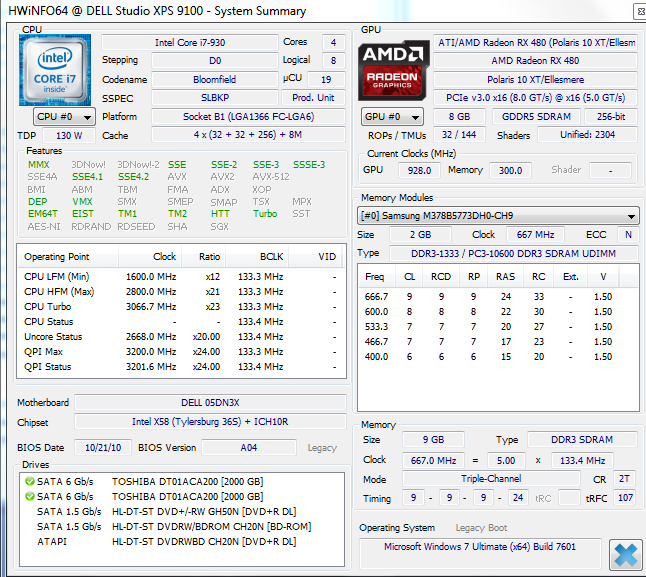Click the 130 W TDP value
The image size is (646, 577).
pos(69,135)
